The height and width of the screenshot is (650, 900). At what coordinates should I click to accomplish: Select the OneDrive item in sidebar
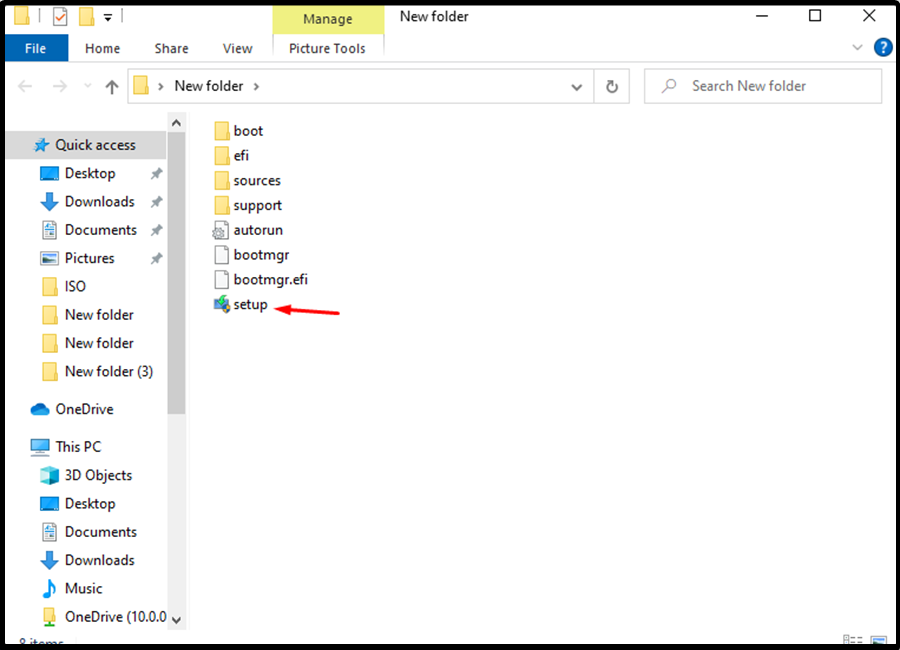click(x=82, y=409)
